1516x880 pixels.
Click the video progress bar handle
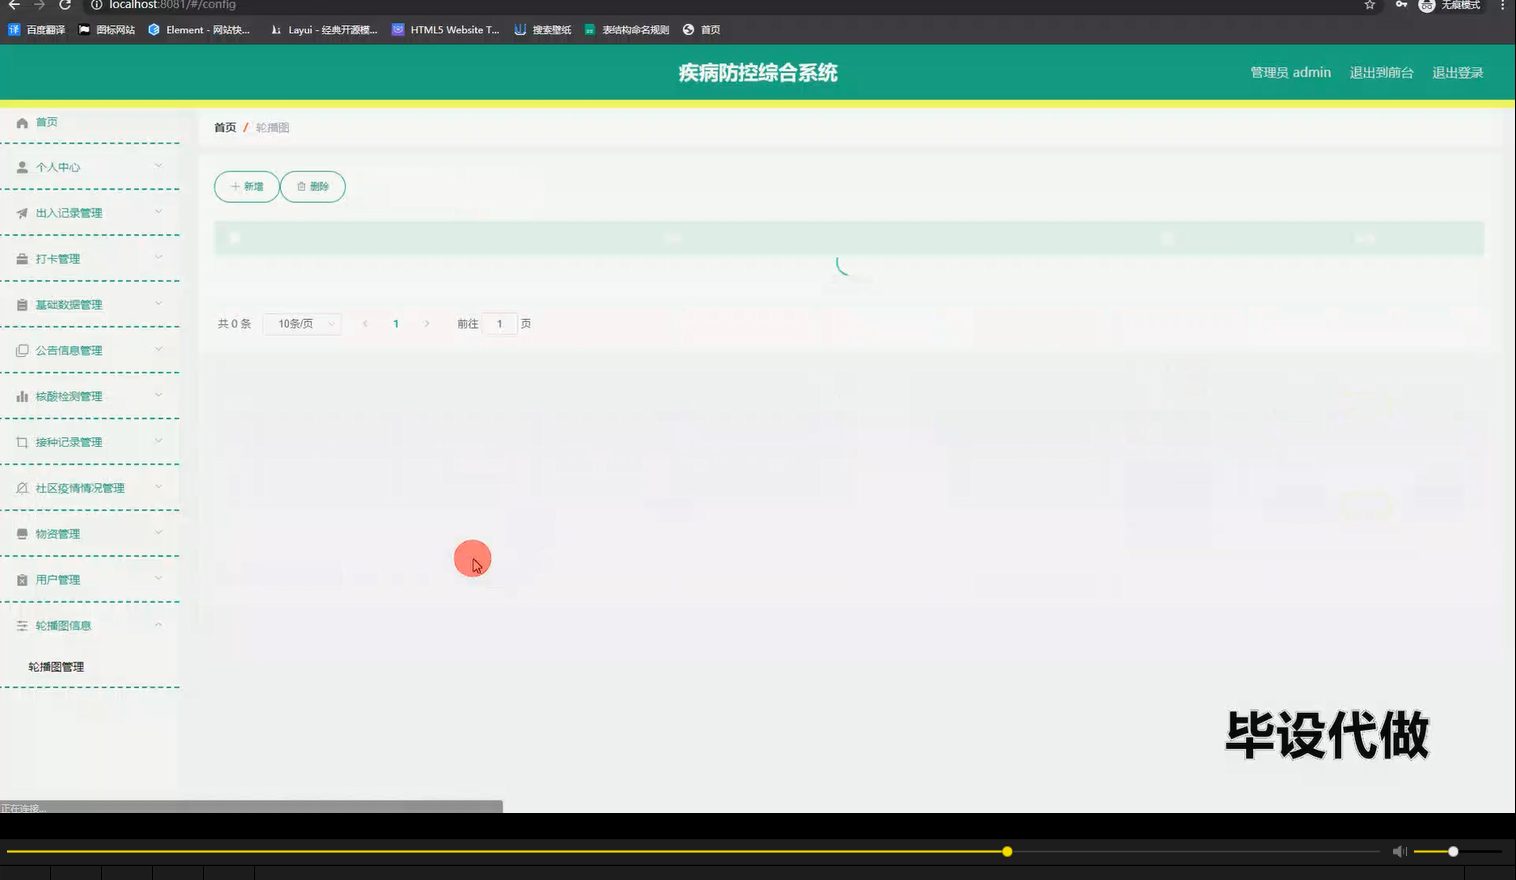1007,852
